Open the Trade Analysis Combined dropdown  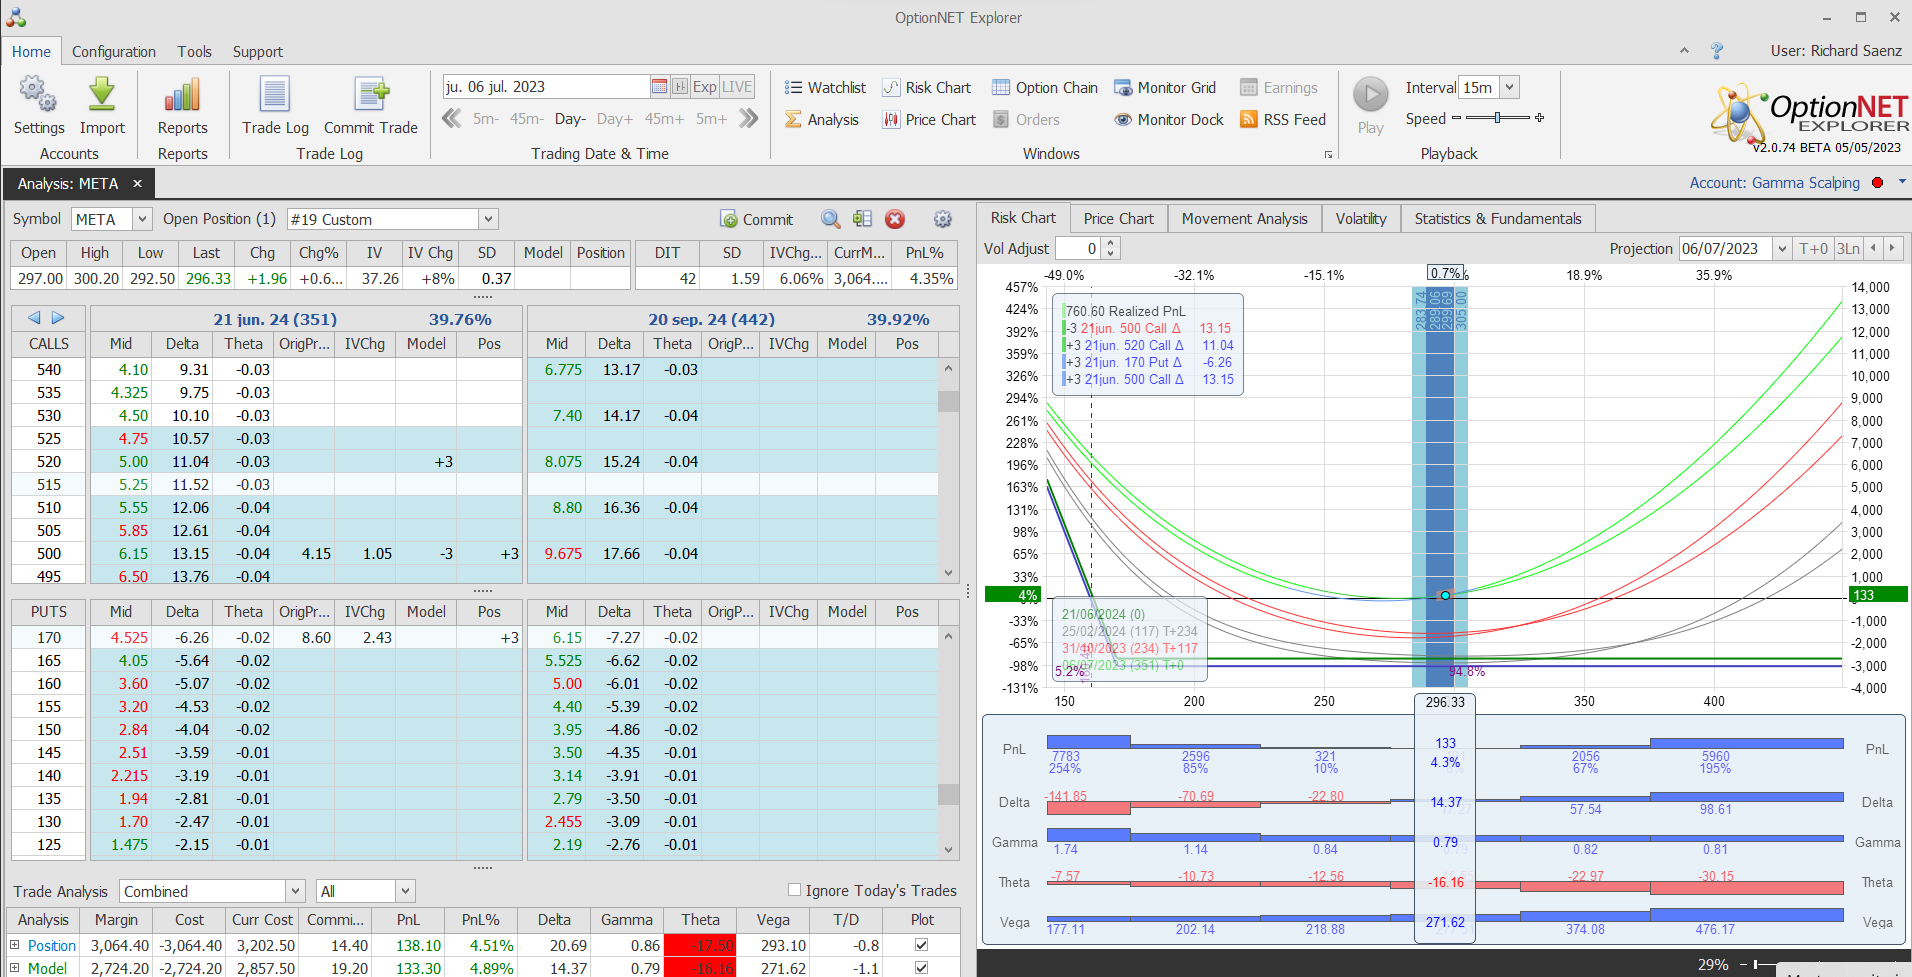coord(295,891)
